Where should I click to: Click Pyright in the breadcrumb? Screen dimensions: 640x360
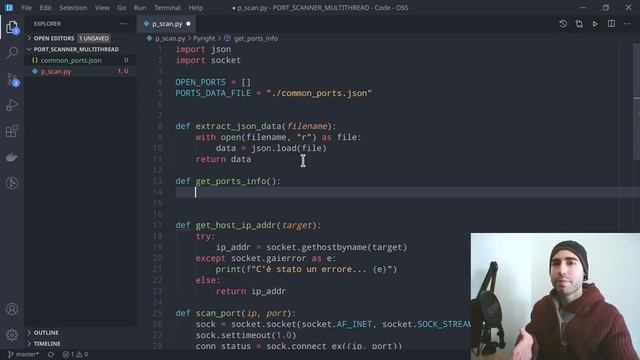[x=204, y=38]
